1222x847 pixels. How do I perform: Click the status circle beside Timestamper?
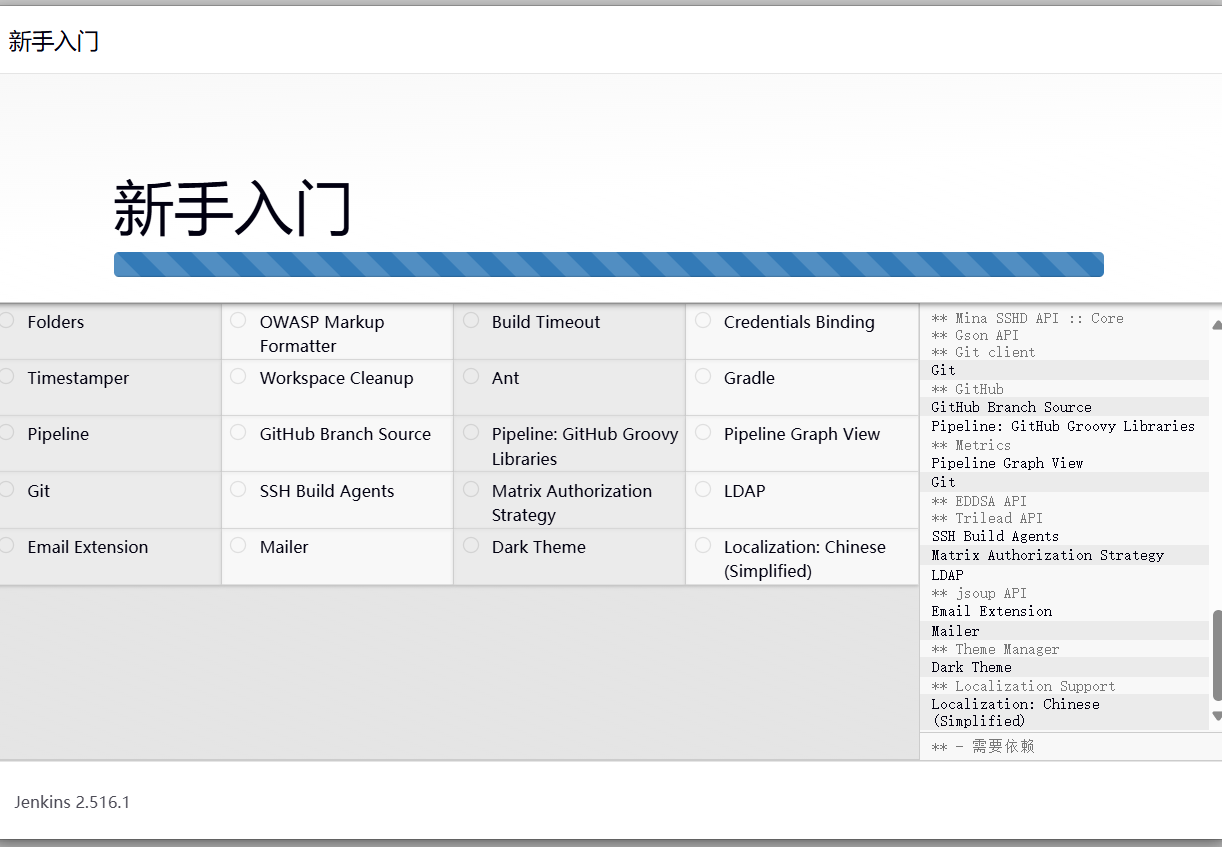coord(7,376)
